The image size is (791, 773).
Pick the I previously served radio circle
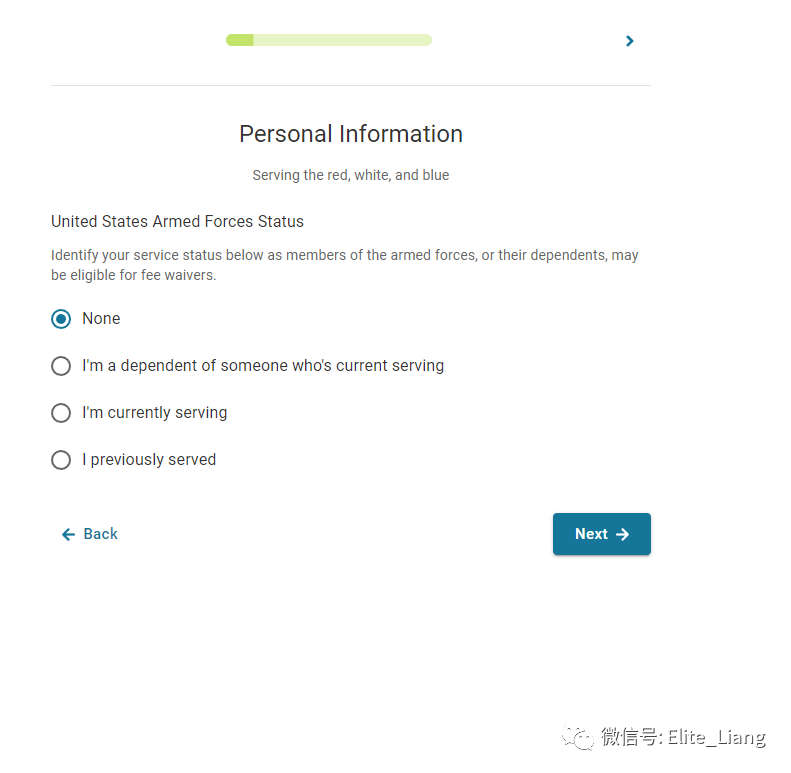coord(61,460)
